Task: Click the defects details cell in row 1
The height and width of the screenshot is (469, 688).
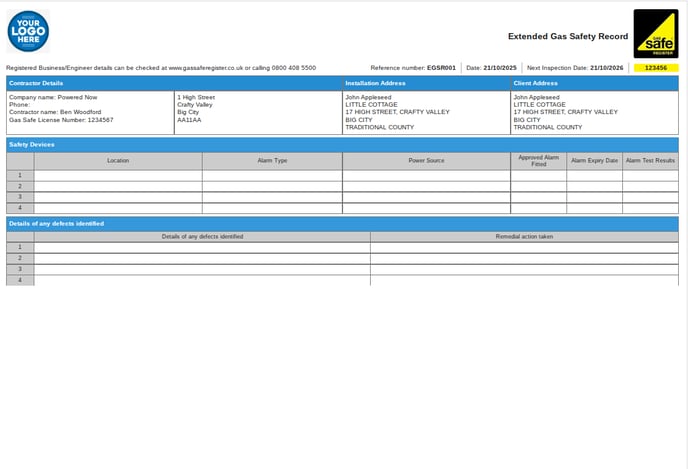Action: coord(202,247)
